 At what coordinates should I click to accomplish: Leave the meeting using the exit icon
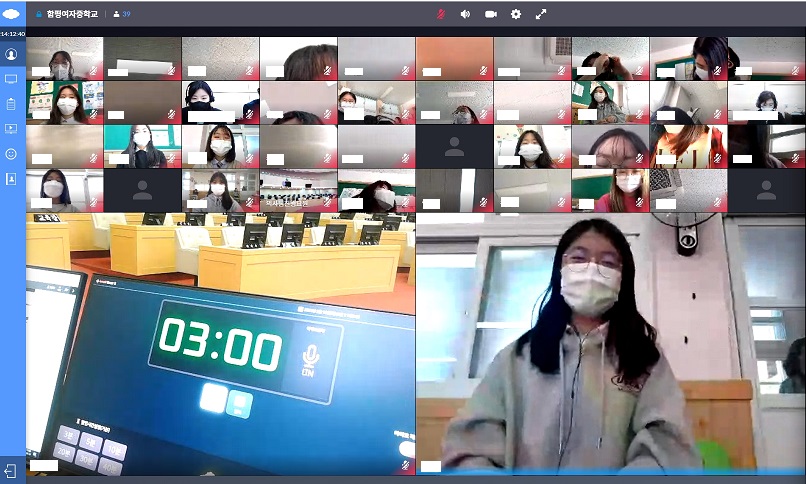click(x=11, y=469)
